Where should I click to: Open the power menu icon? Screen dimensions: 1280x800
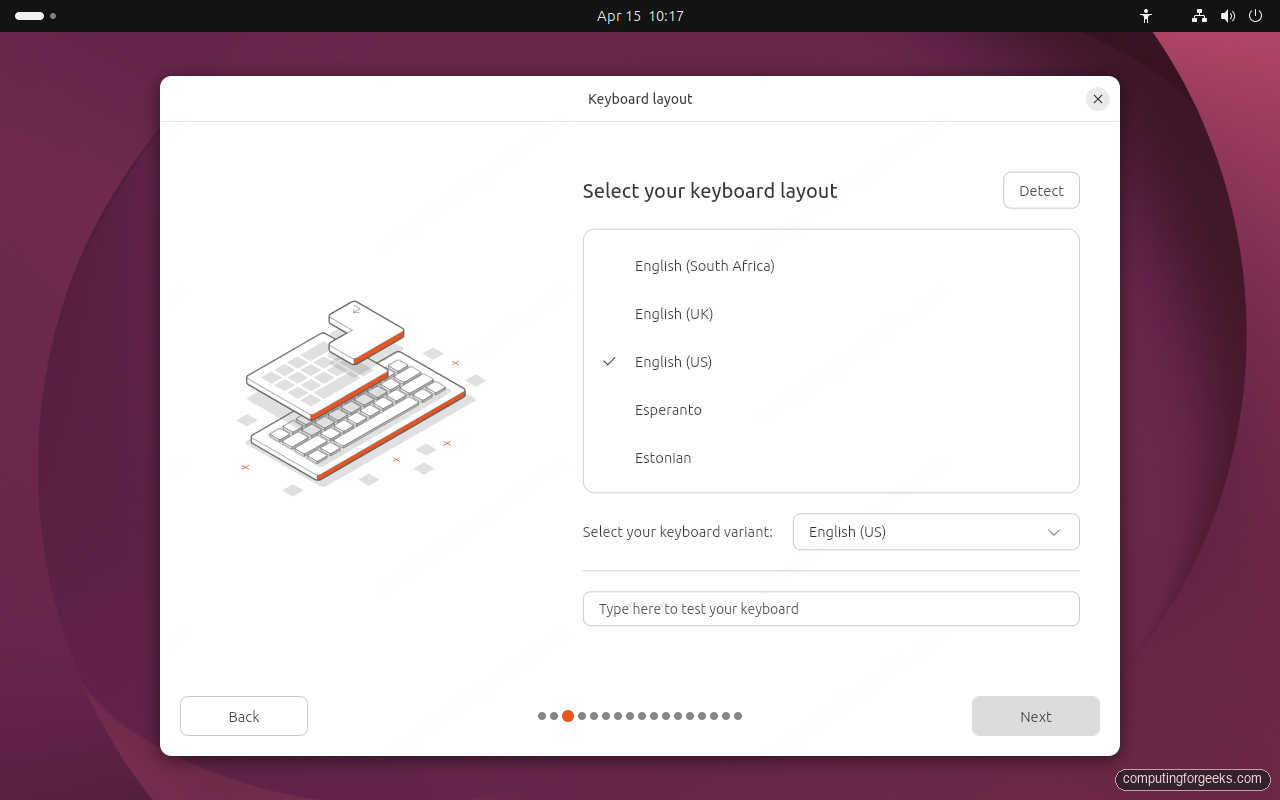[x=1255, y=16]
